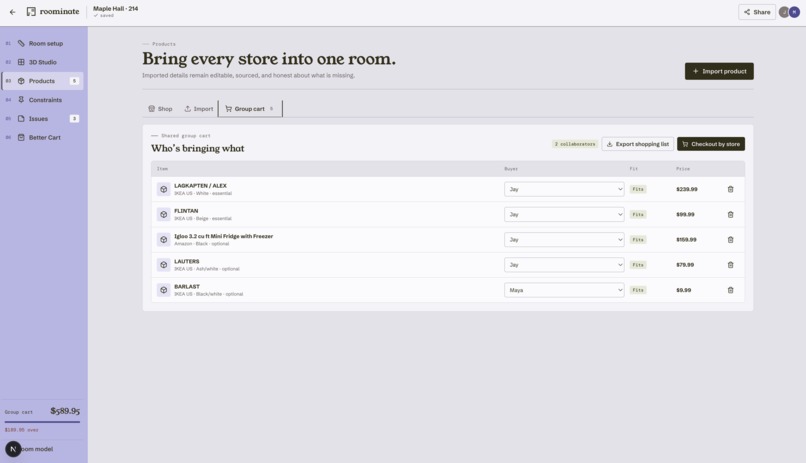The width and height of the screenshot is (806, 463).
Task: Delete LAGKAPTEN / ALEX with trash icon
Action: click(x=730, y=189)
